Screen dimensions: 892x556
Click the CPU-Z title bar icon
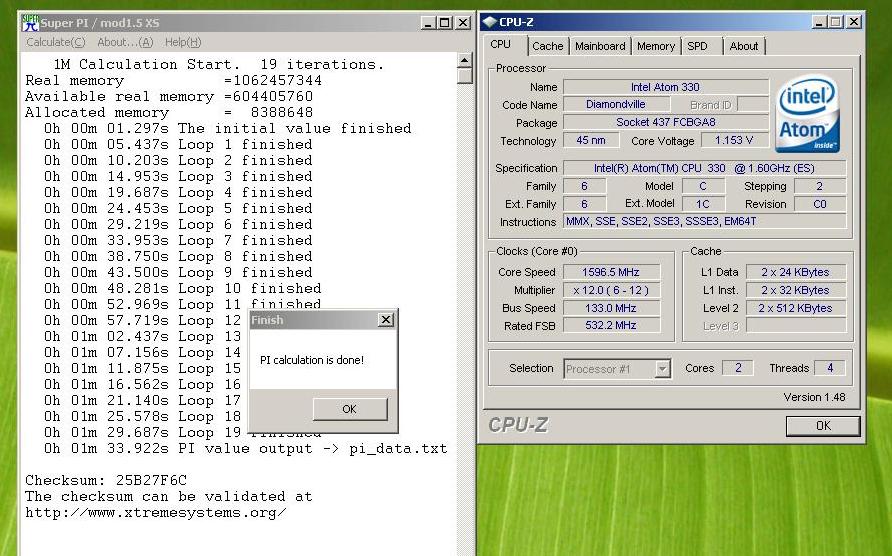click(489, 22)
